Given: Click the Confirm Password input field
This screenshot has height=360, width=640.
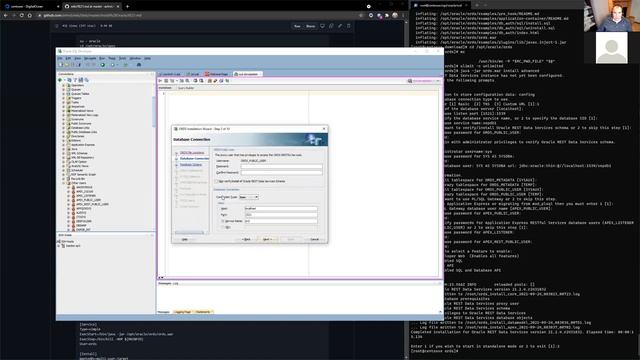Looking at the screenshot, I should (281, 172).
